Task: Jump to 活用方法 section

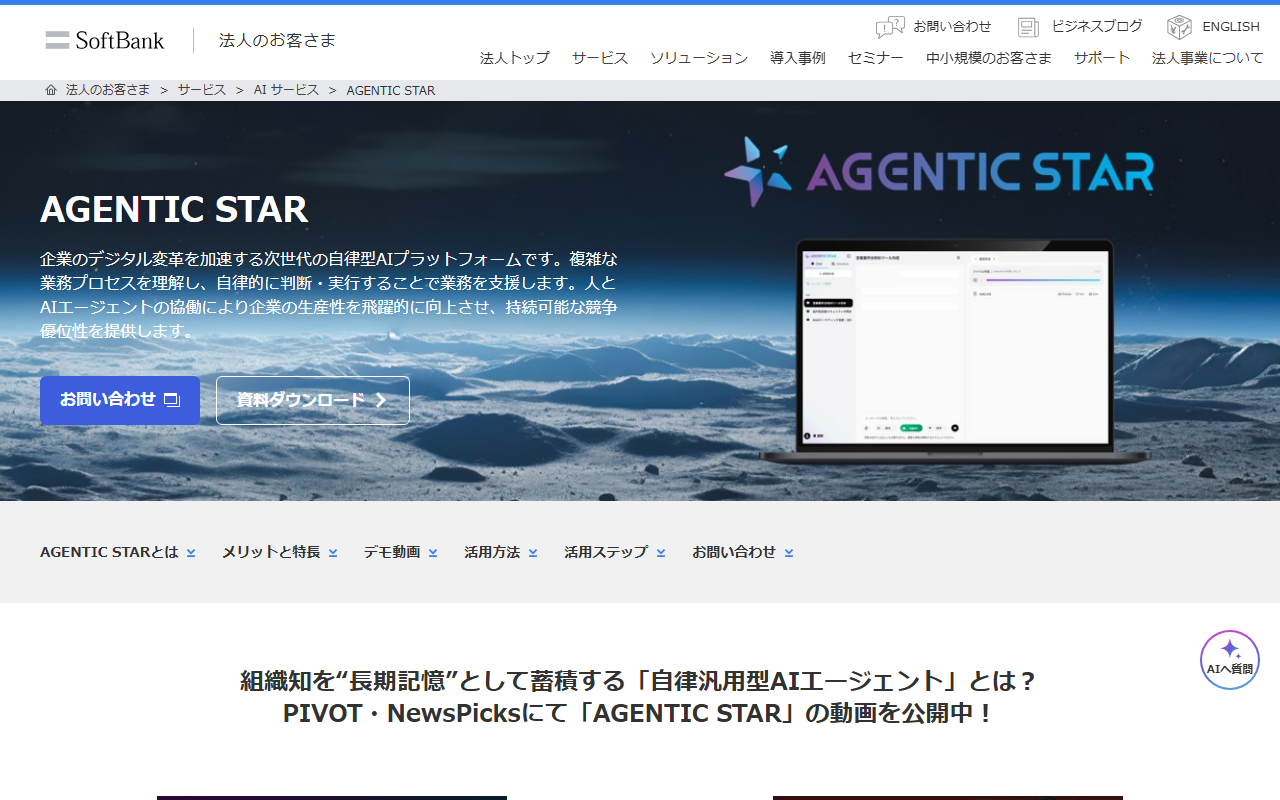Action: click(x=500, y=552)
